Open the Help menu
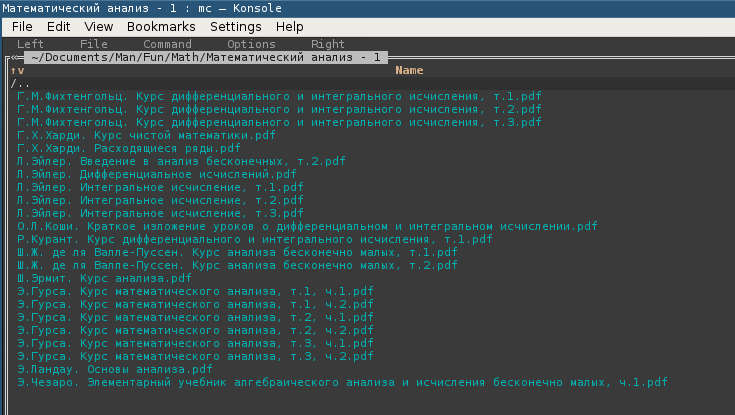 pos(289,27)
